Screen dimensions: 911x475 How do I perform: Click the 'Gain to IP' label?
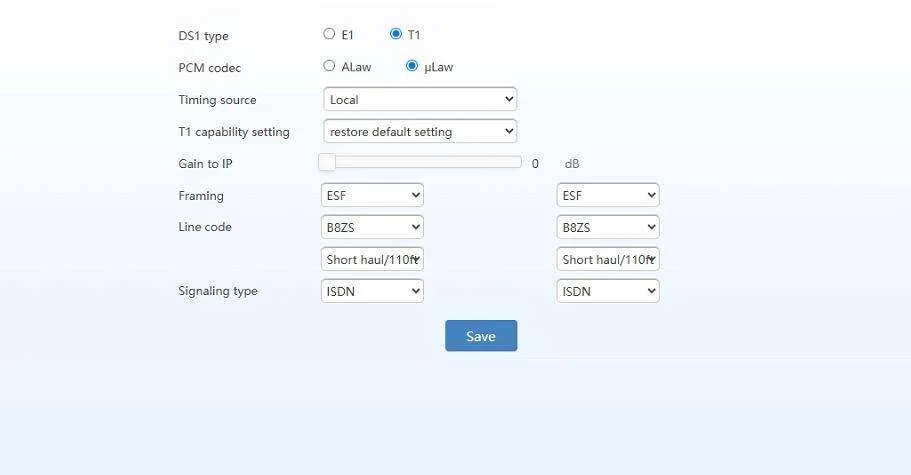pyautogui.click(x=206, y=164)
